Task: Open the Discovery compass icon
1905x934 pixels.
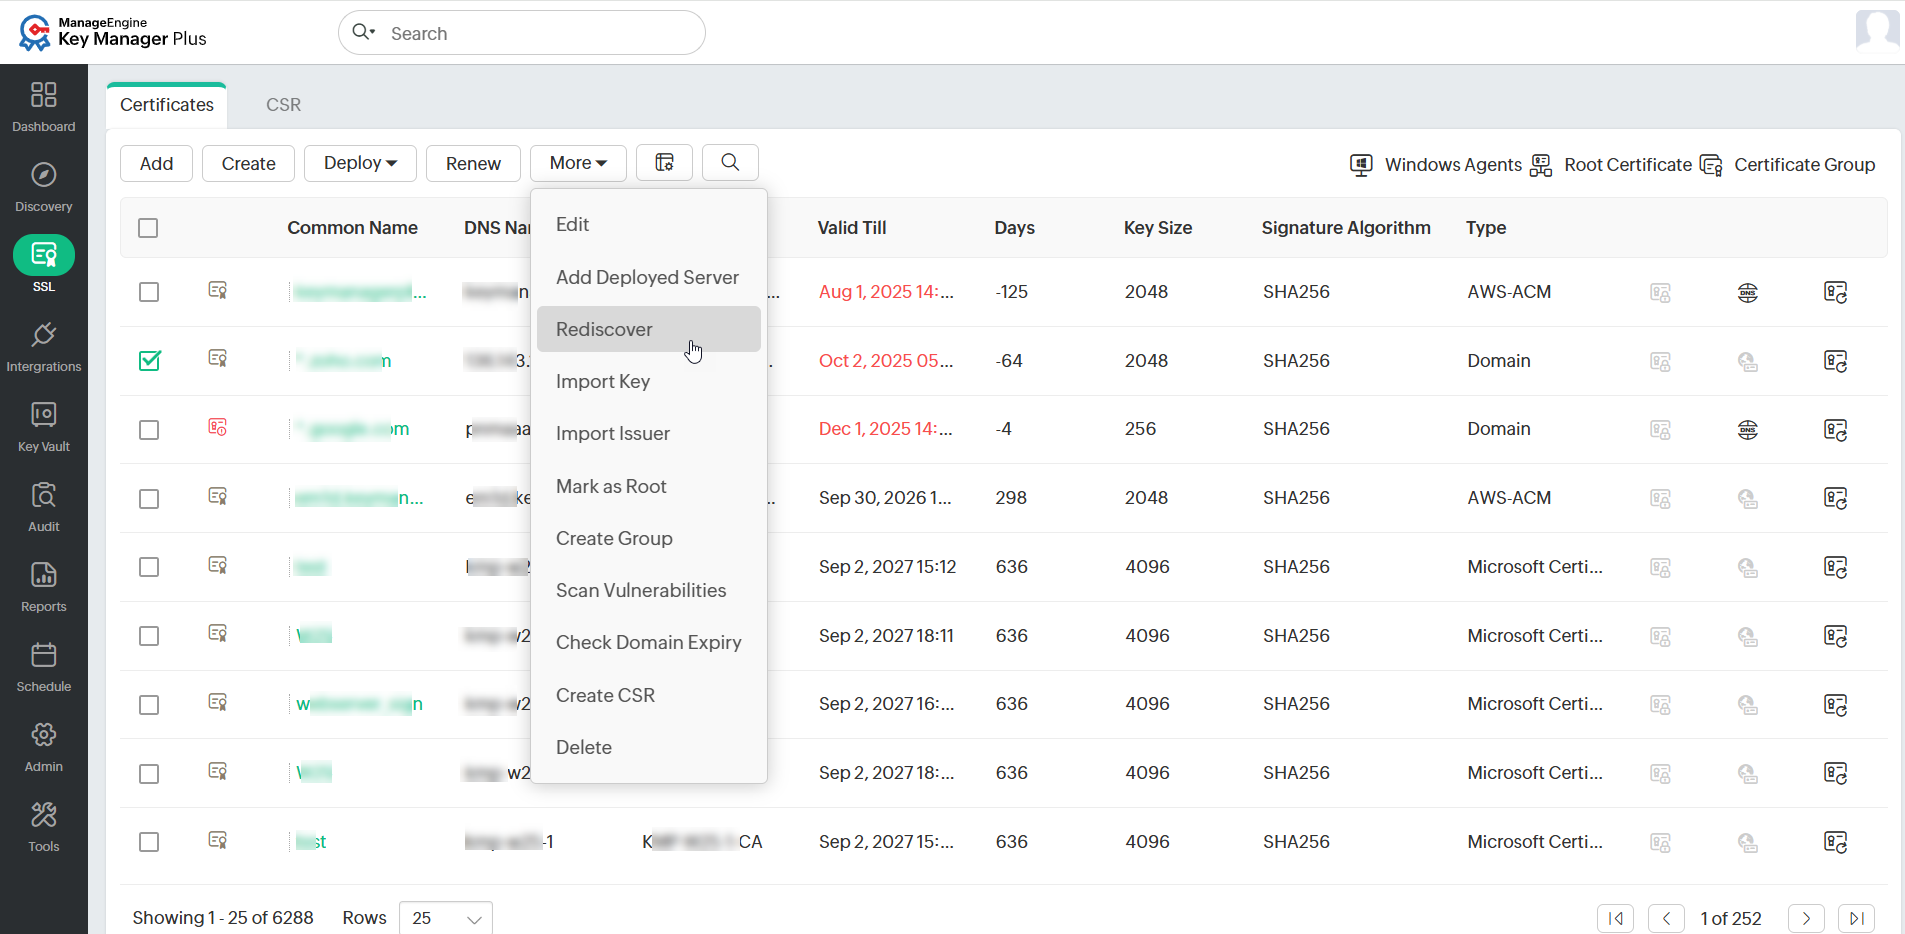Action: point(43,175)
